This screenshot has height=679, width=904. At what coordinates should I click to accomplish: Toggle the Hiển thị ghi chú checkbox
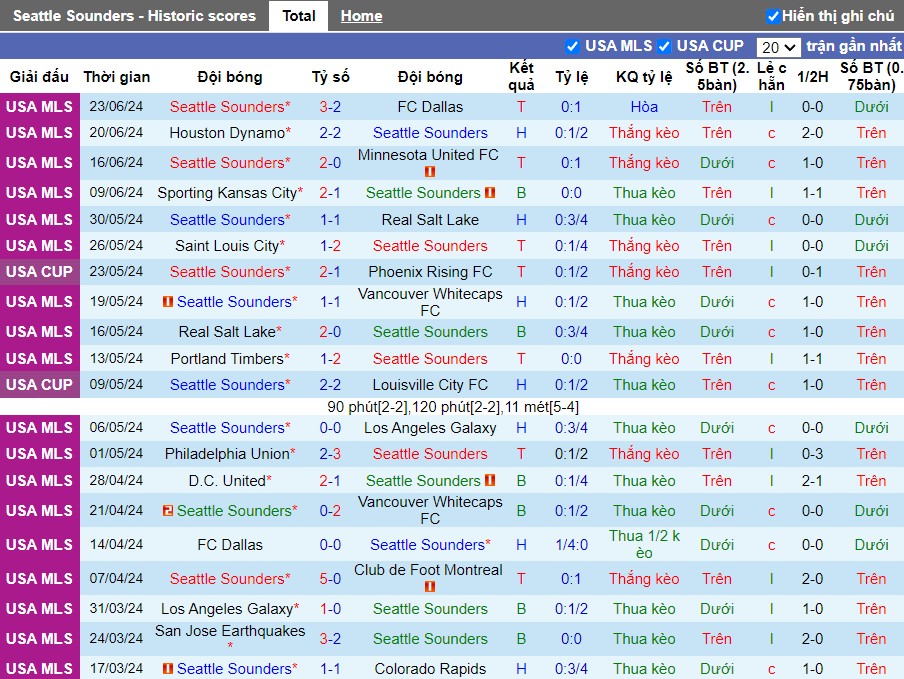click(x=773, y=16)
